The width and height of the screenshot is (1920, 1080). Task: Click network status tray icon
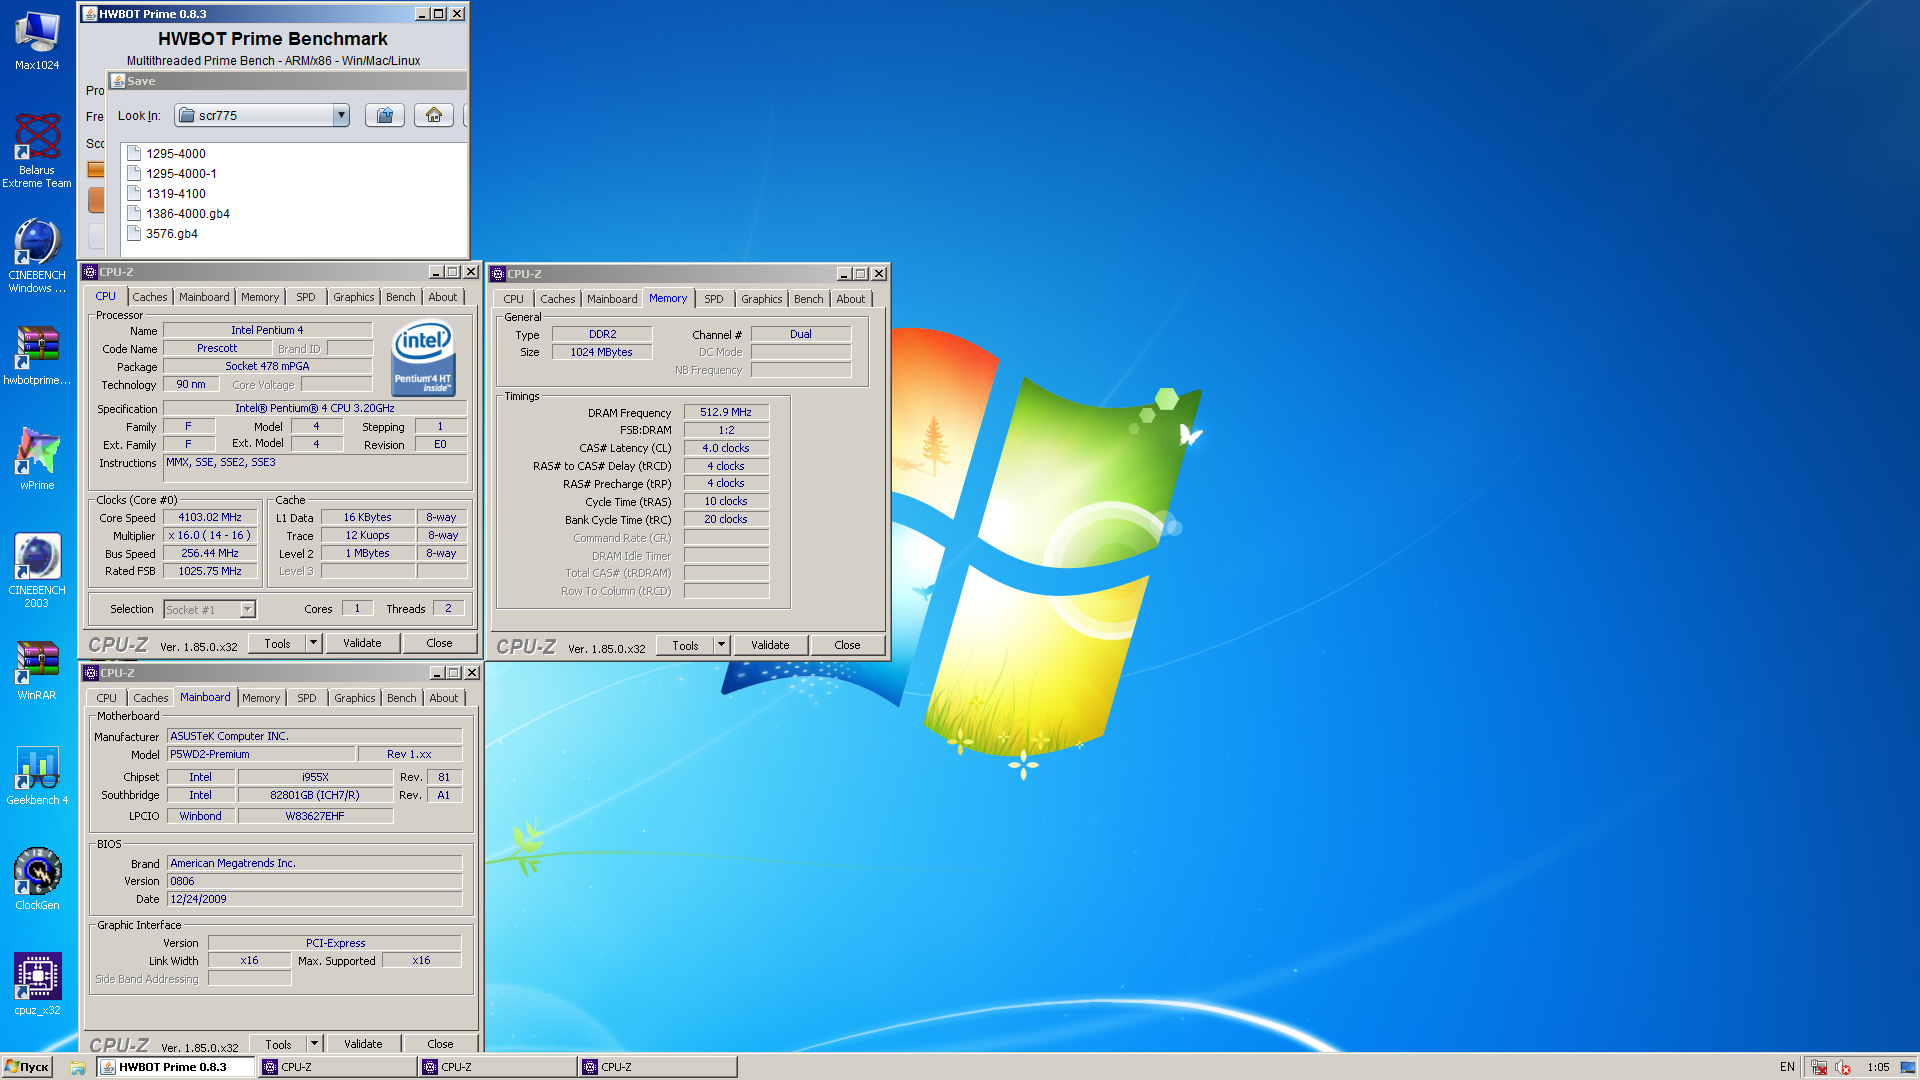(x=1819, y=1067)
